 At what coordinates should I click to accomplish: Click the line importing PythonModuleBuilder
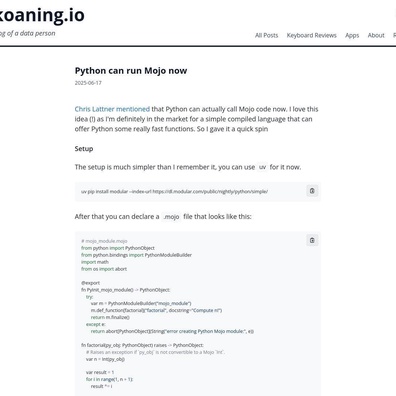tap(136, 255)
